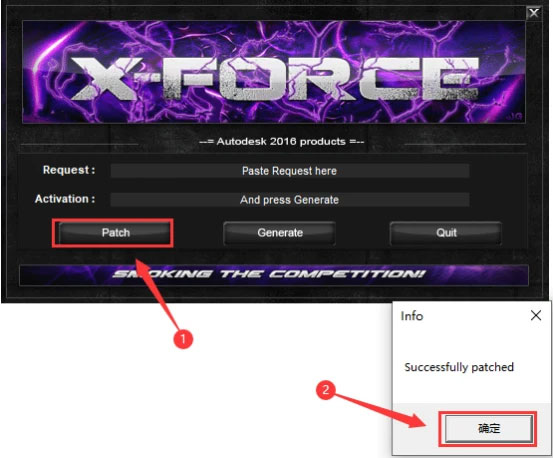Click the Info dialog title
This screenshot has width=554, height=458.
coord(412,316)
